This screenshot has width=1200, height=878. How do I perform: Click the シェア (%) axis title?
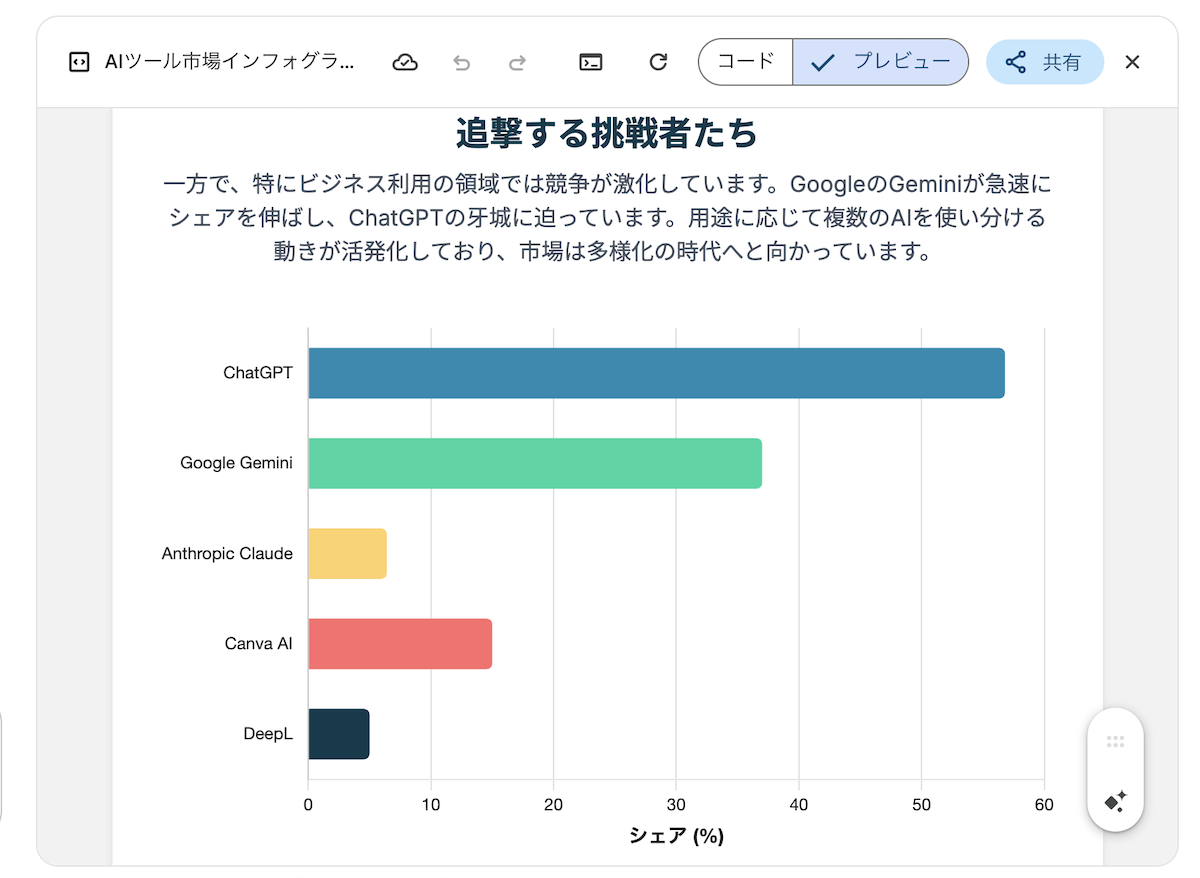tap(676, 835)
